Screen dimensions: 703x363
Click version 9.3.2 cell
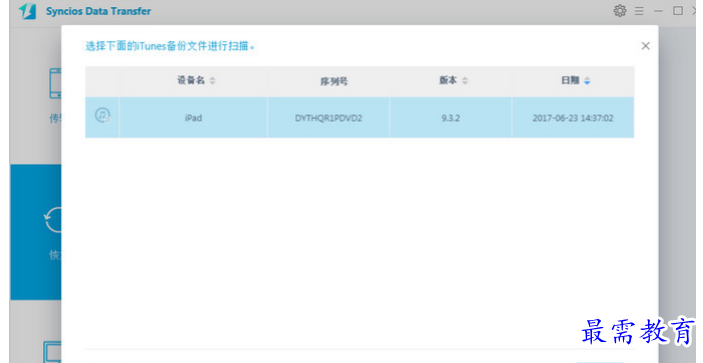tap(451, 118)
